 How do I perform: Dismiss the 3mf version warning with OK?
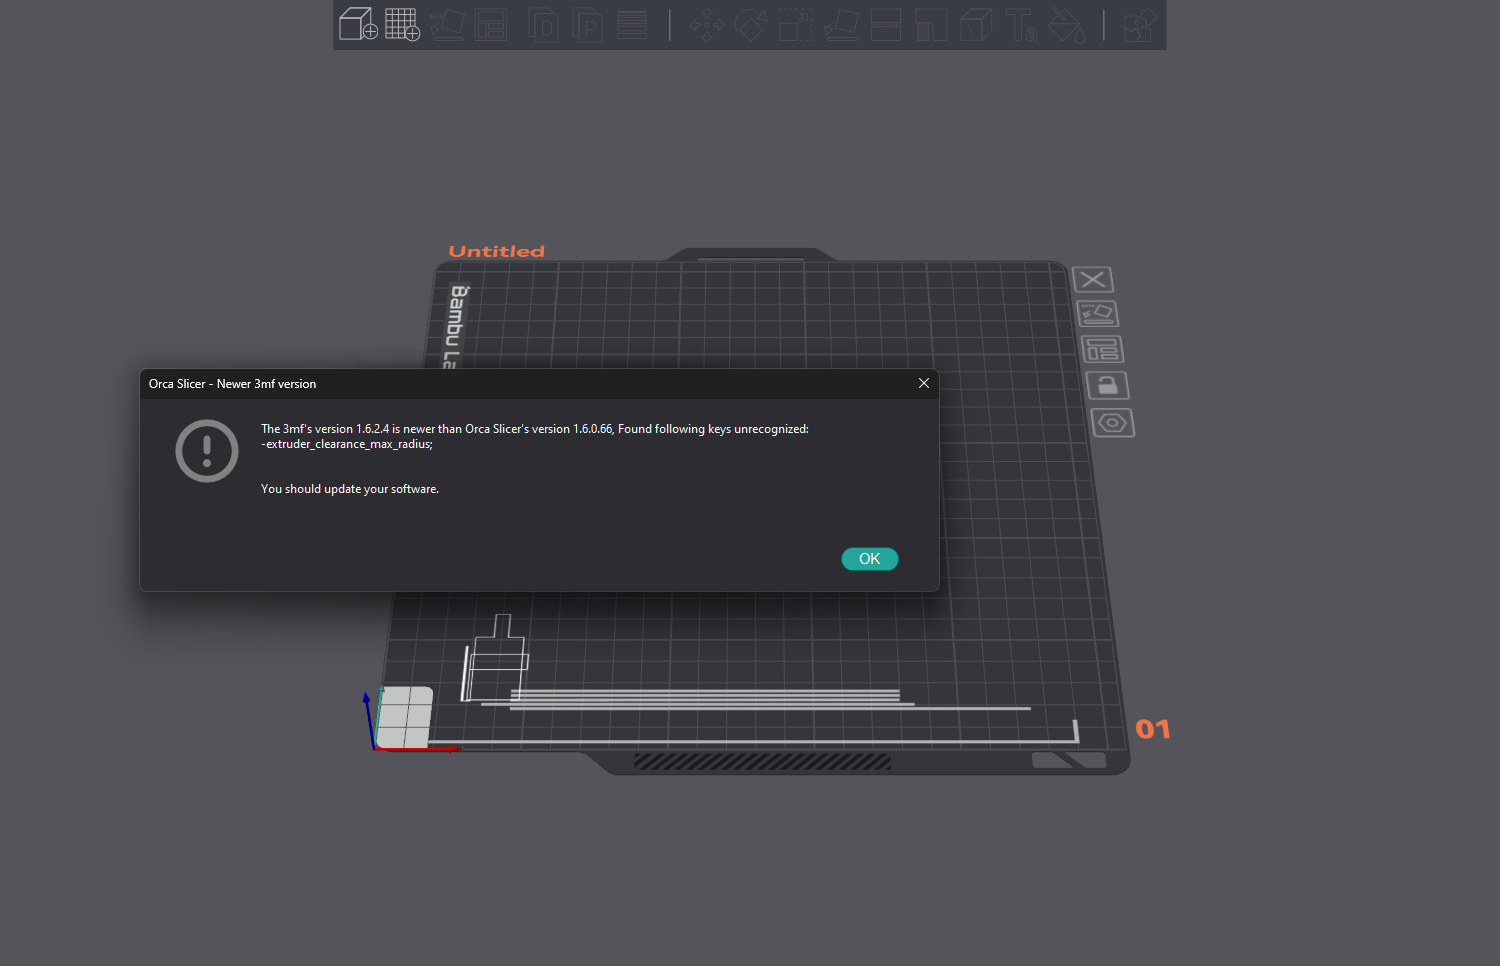click(869, 559)
